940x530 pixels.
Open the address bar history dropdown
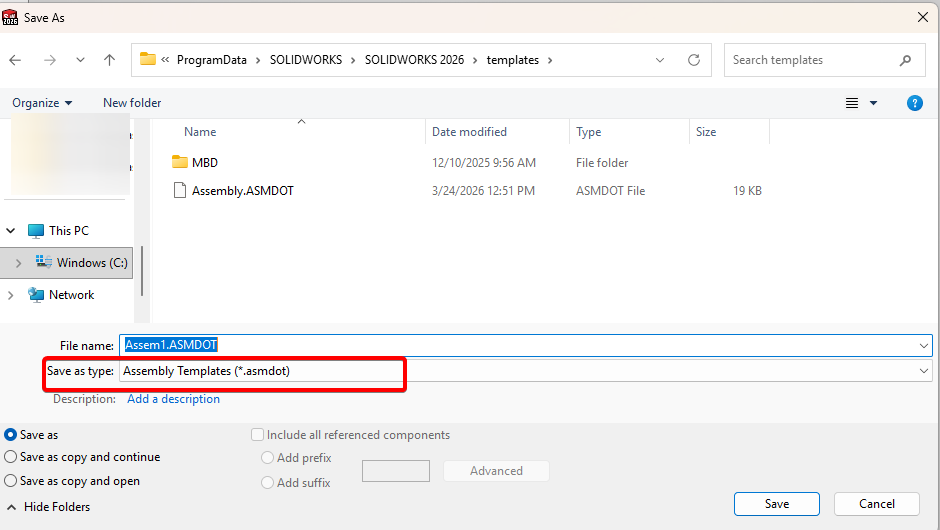660,60
